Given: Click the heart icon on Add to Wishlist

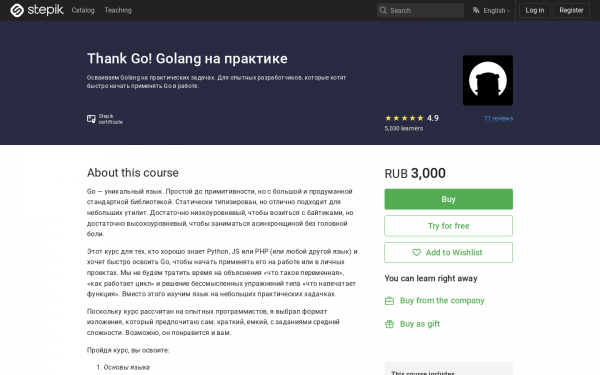Looking at the screenshot, I should [x=416, y=253].
